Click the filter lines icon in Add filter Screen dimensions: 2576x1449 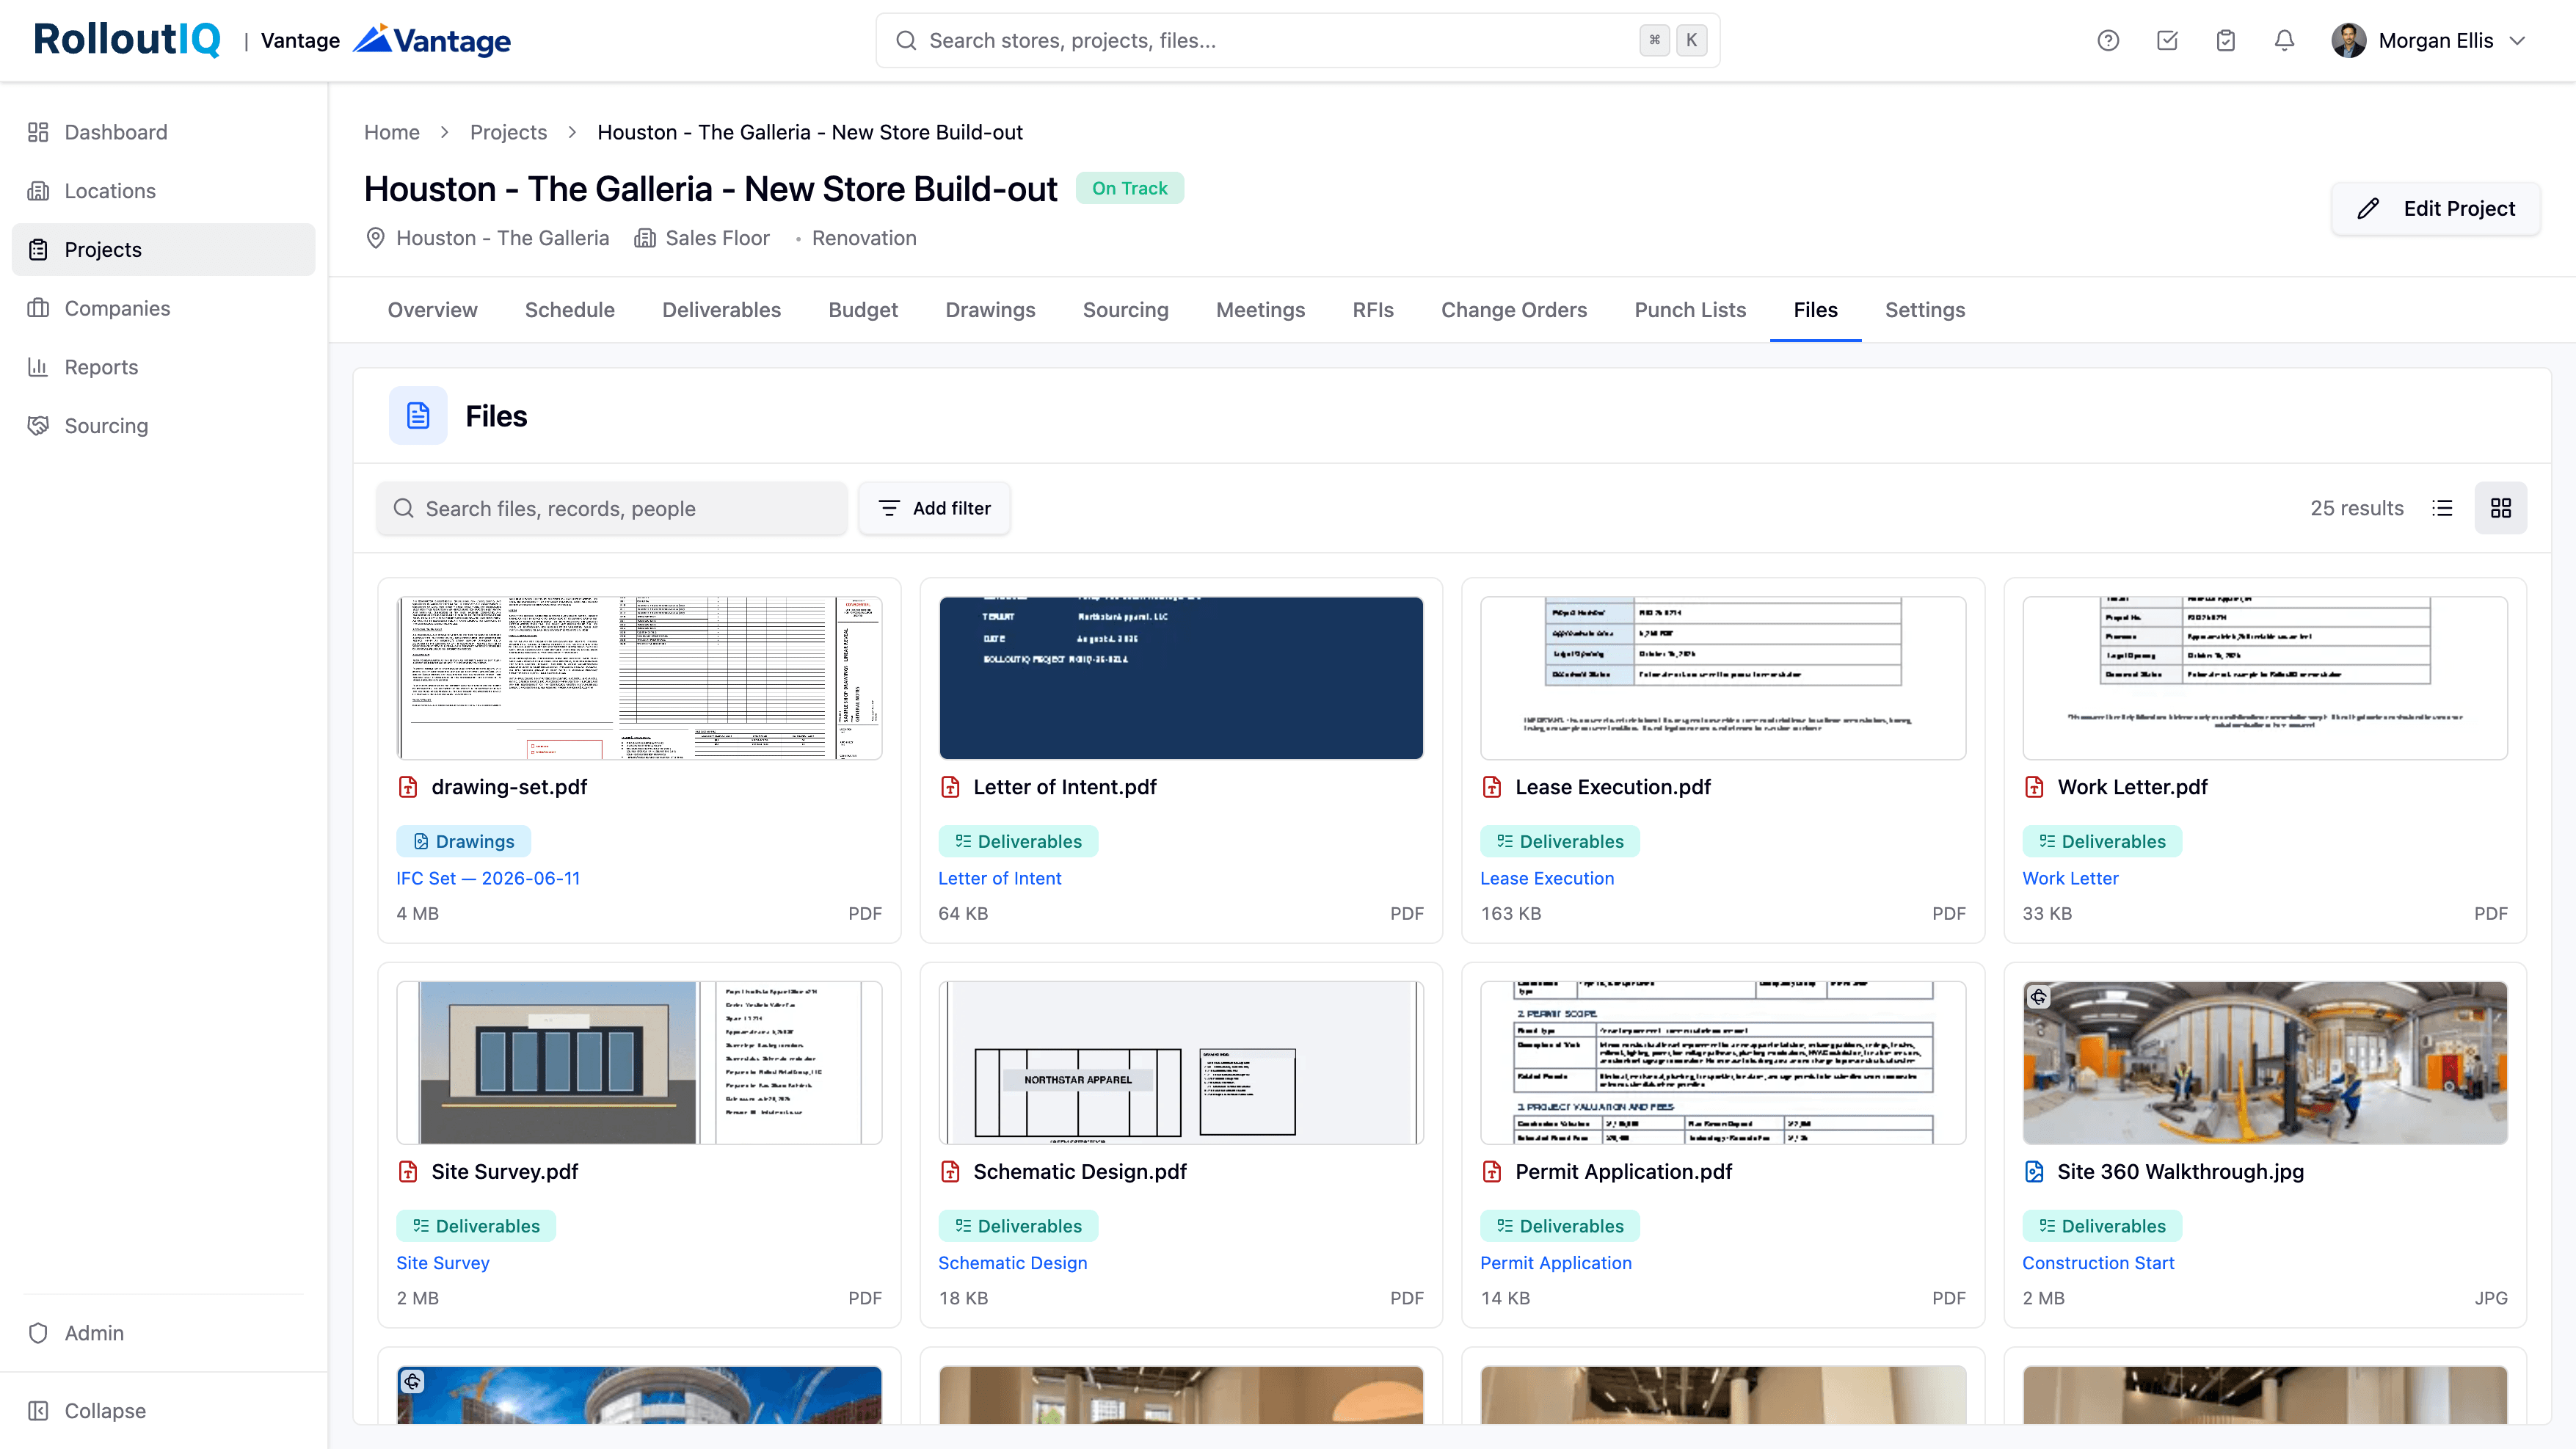(x=889, y=508)
